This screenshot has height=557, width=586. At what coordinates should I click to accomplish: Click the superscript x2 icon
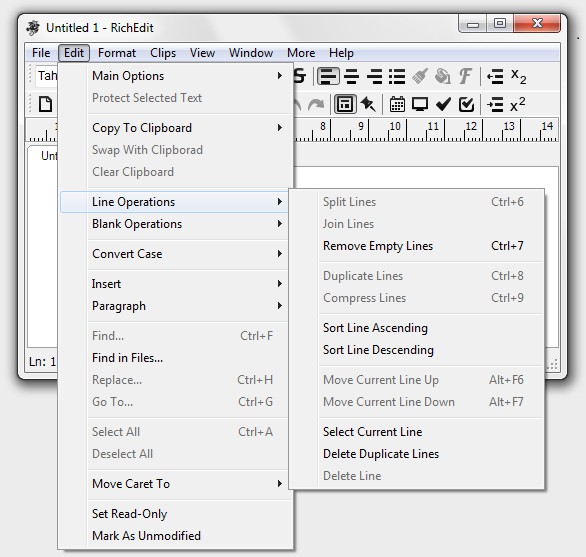518,104
